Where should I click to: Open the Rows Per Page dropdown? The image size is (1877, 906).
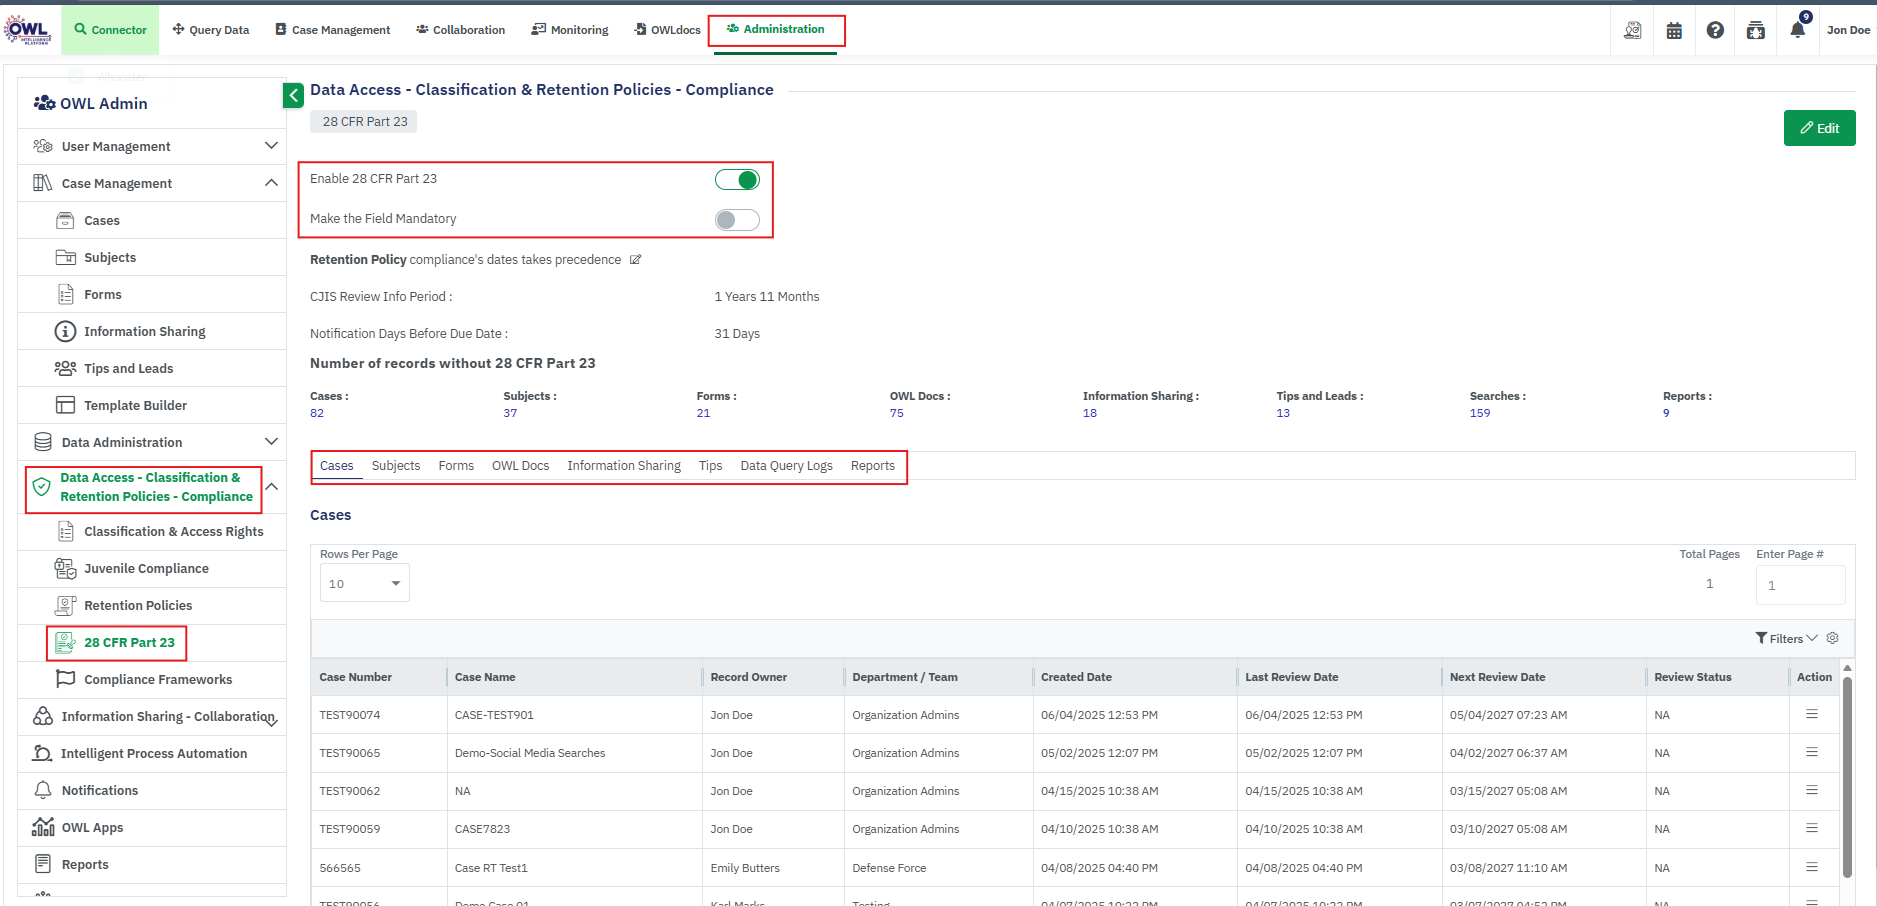pos(364,584)
